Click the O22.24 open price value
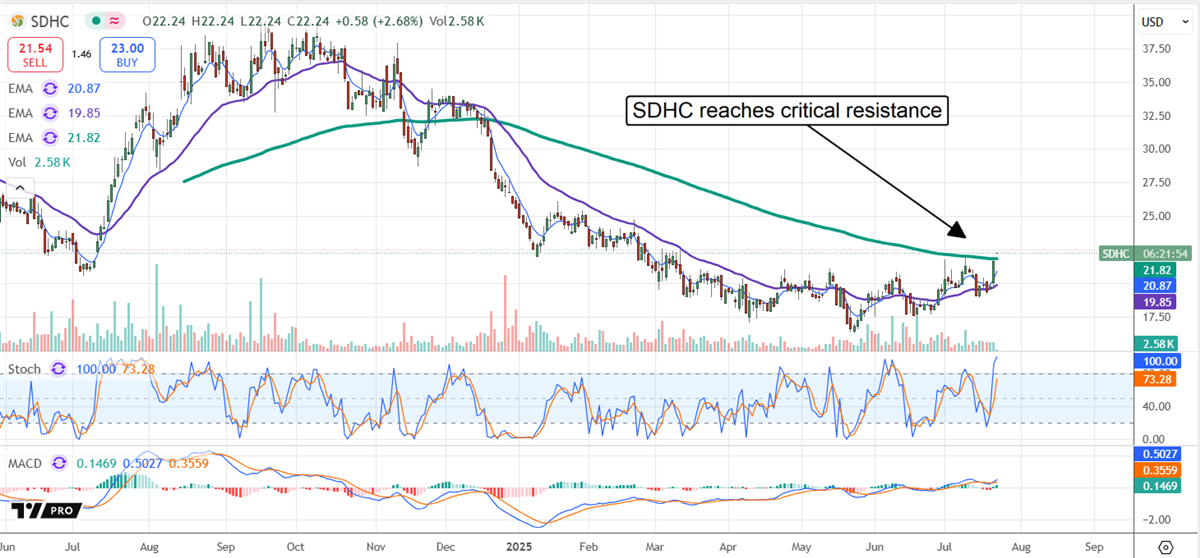The height and width of the screenshot is (558, 1200). click(164, 20)
